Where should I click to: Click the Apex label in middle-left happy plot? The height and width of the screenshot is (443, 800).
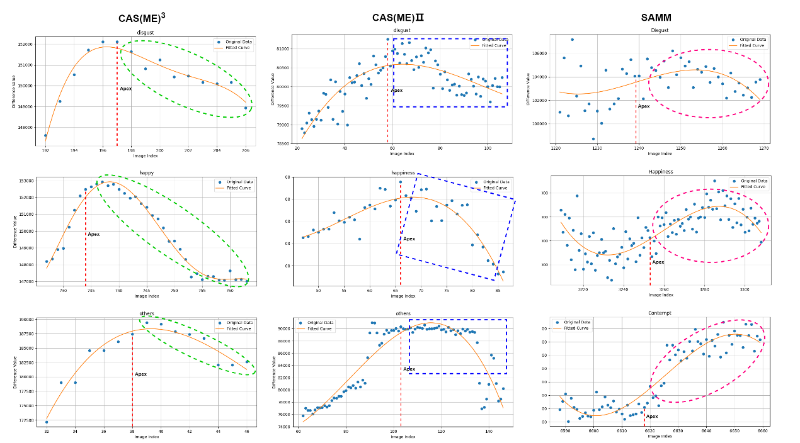coord(94,234)
